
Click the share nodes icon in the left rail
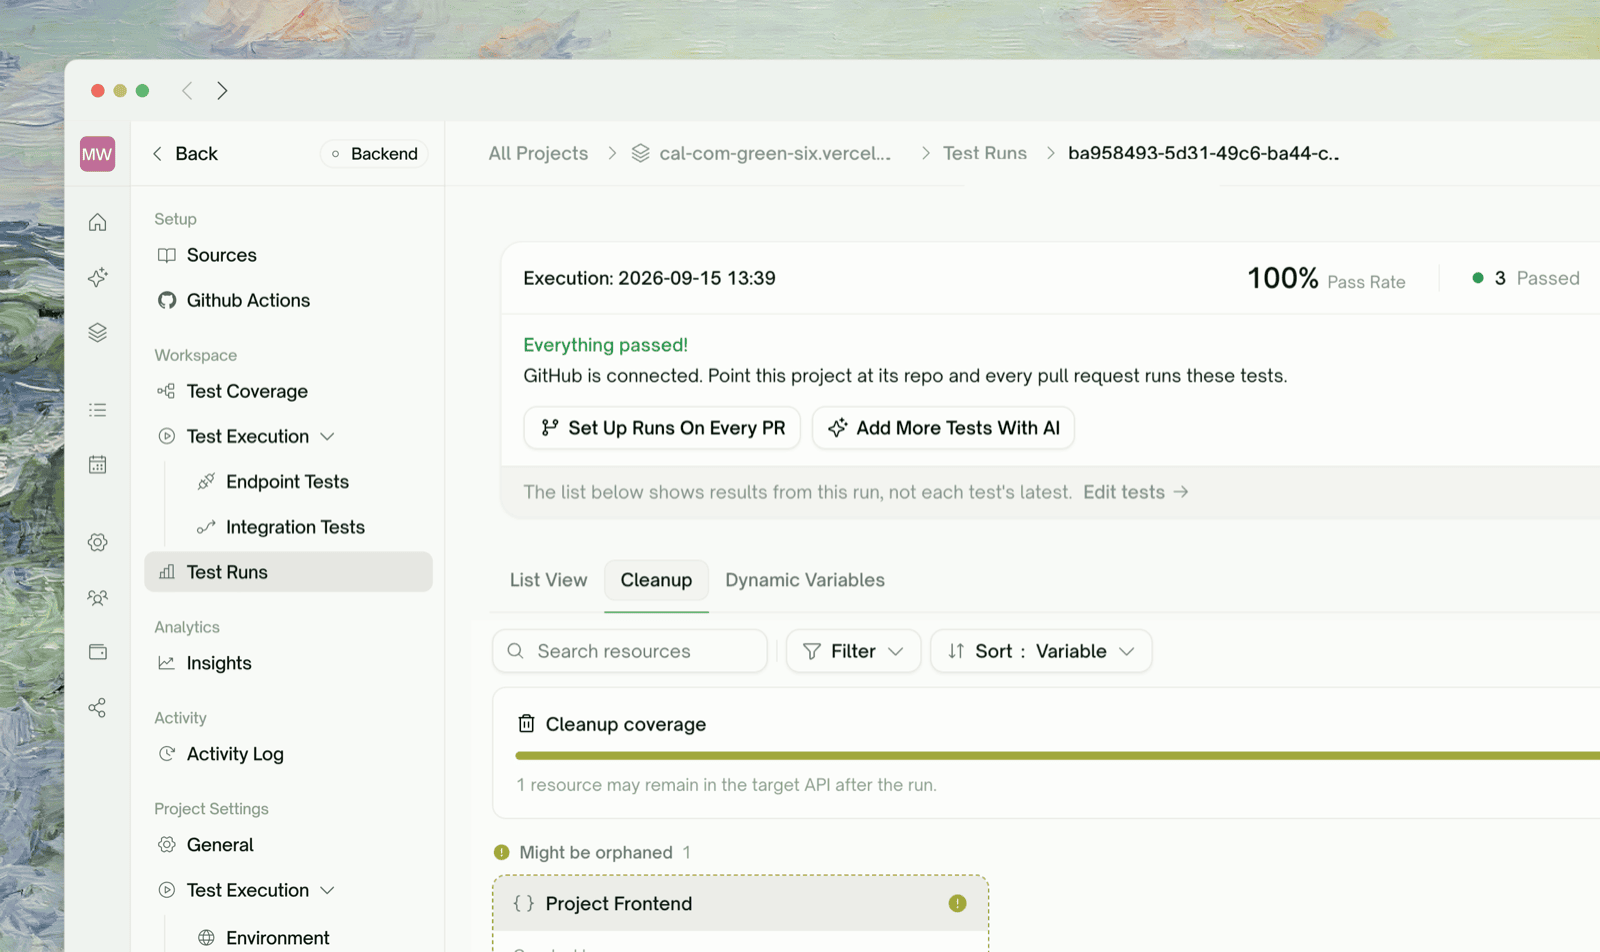(97, 708)
